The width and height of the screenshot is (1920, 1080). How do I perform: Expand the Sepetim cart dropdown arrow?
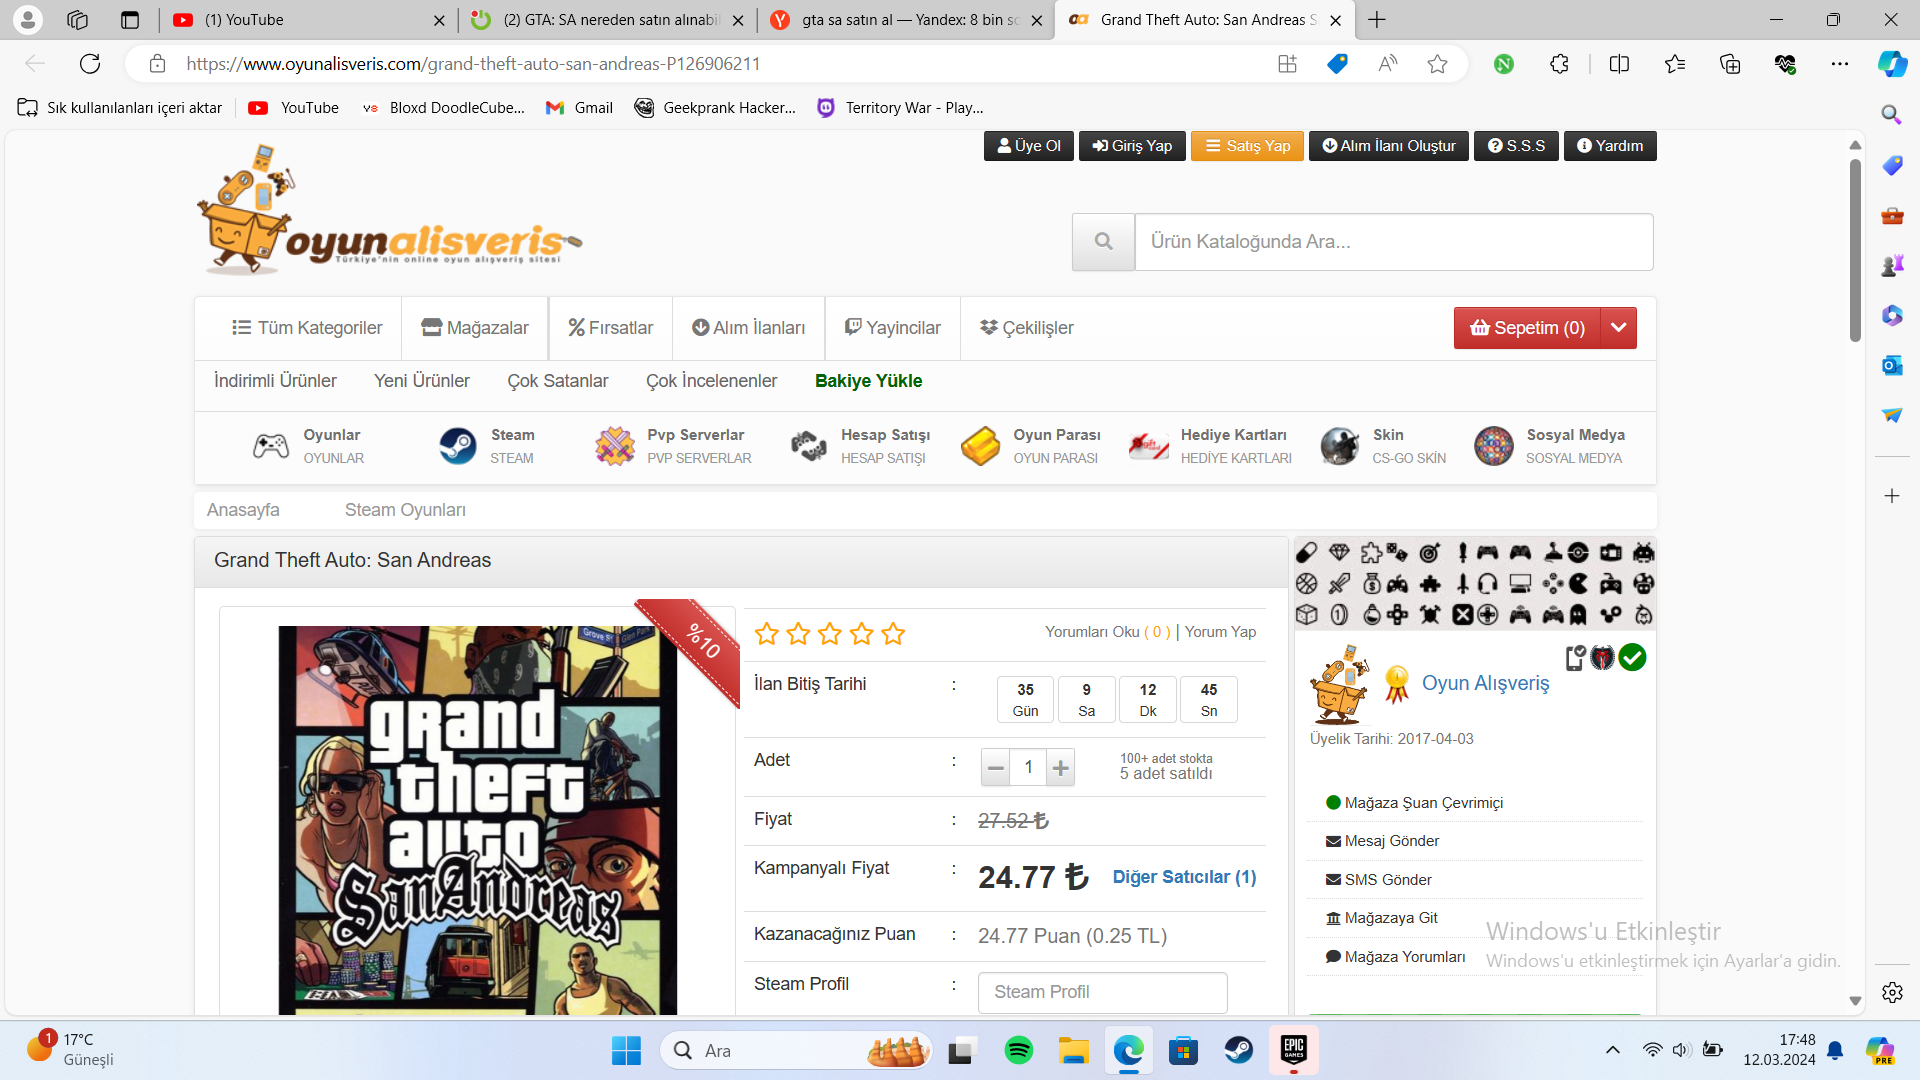[1618, 328]
